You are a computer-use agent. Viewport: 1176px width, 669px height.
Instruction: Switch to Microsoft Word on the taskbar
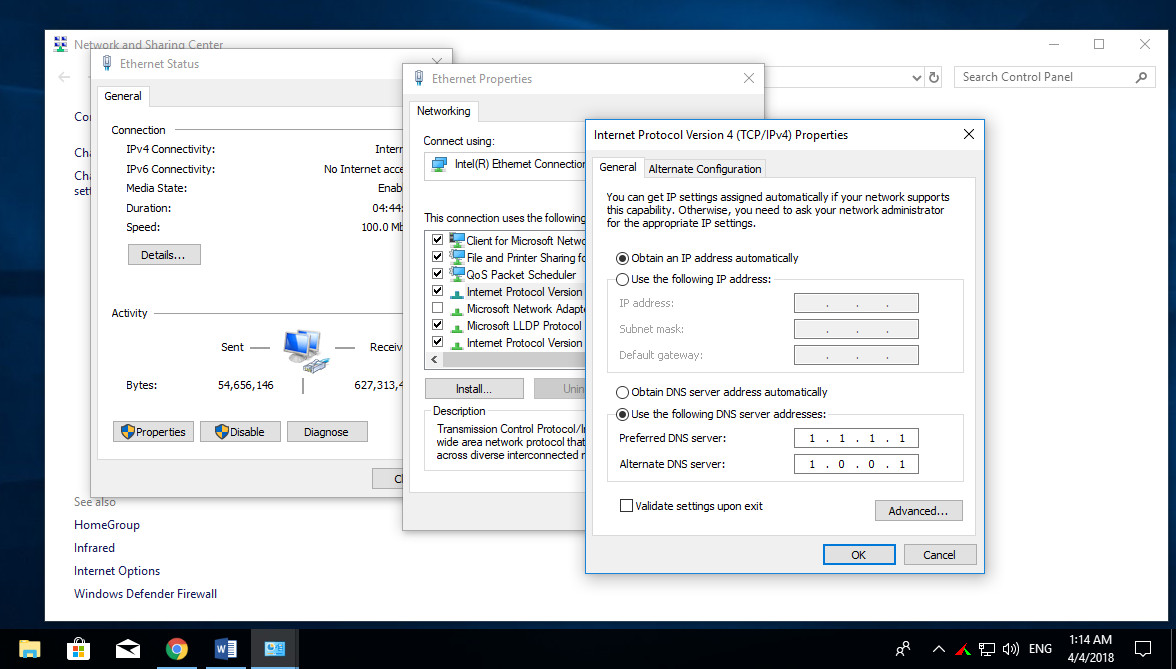pyautogui.click(x=226, y=649)
